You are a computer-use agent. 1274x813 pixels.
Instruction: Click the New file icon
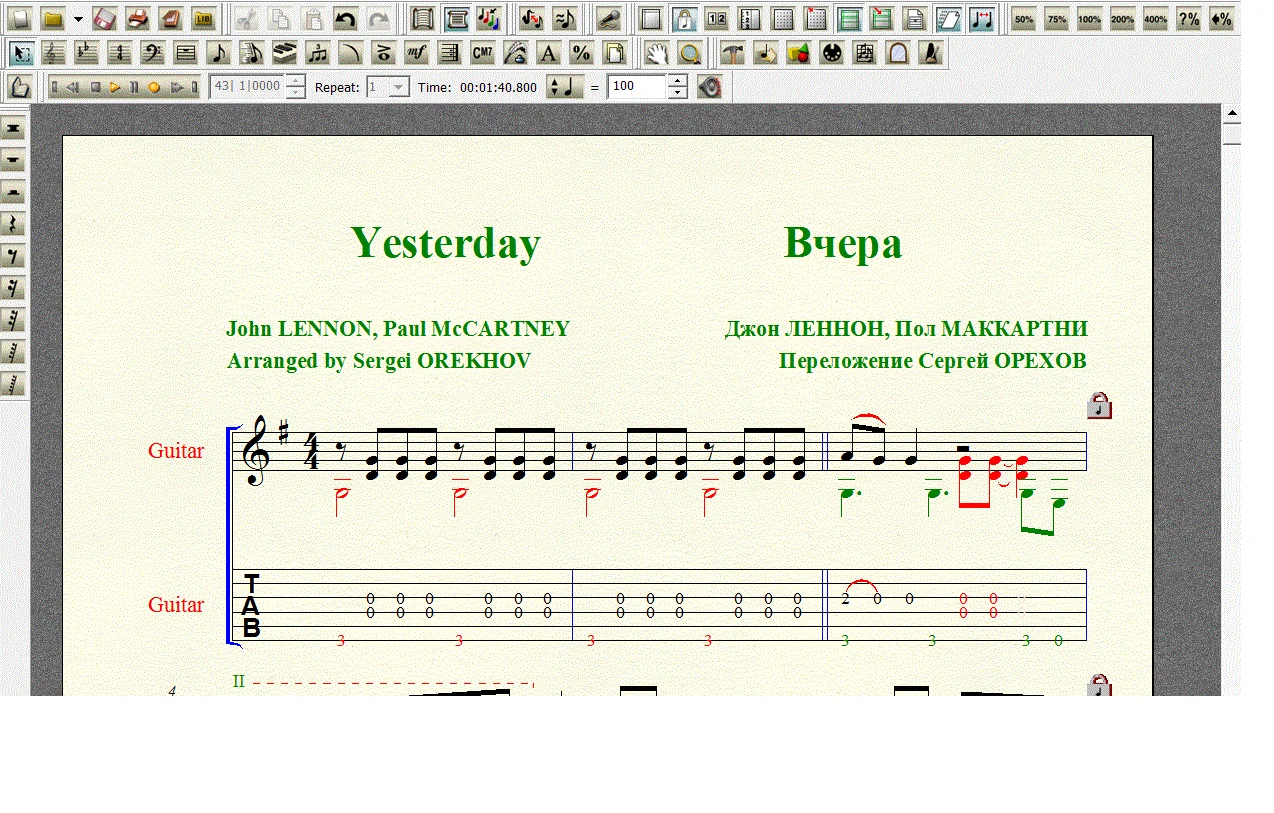click(x=20, y=18)
